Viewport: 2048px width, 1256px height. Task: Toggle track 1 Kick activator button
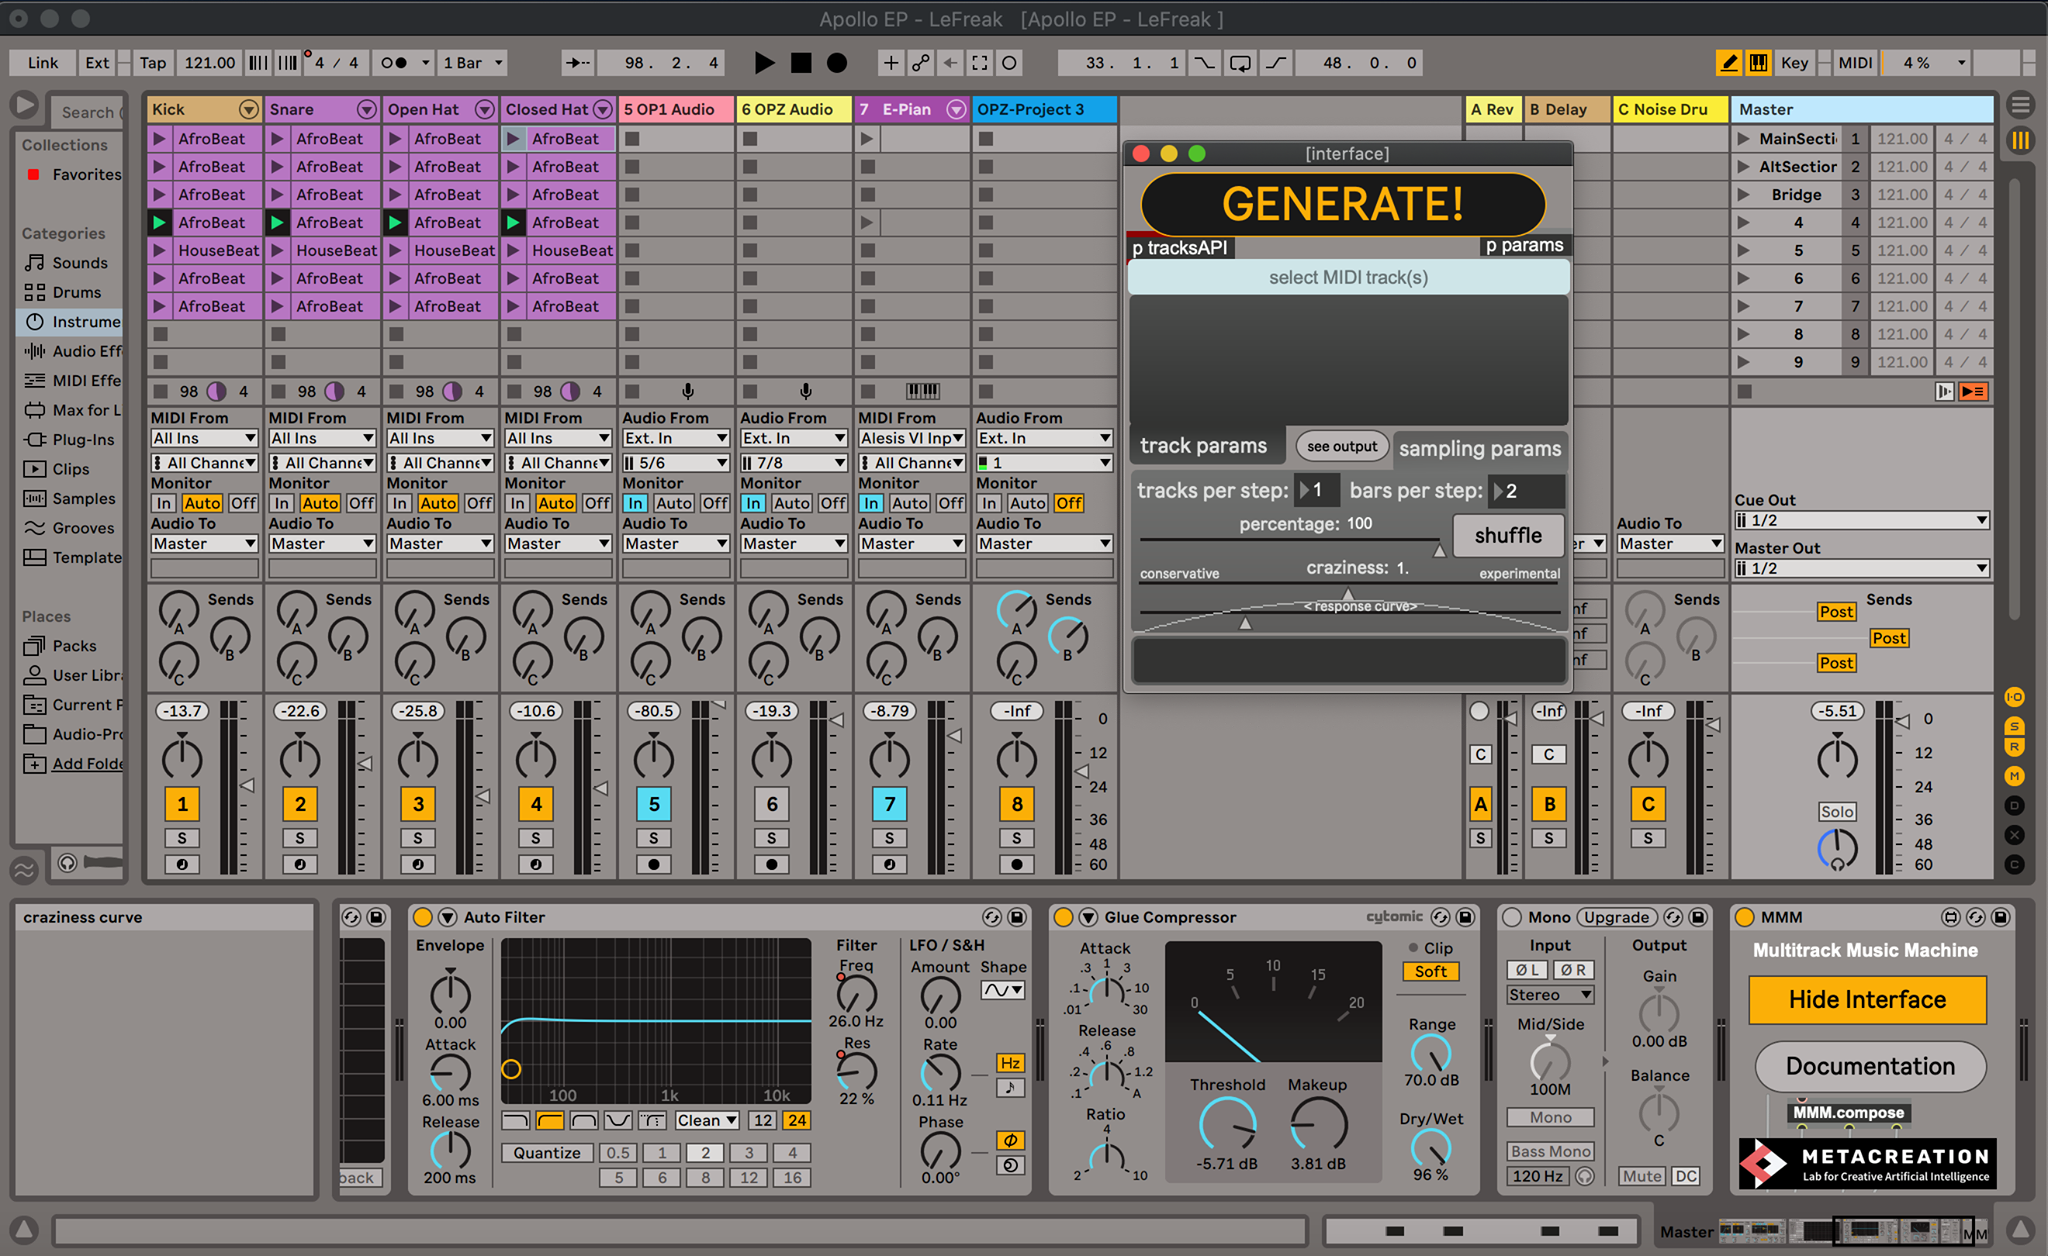point(182,804)
